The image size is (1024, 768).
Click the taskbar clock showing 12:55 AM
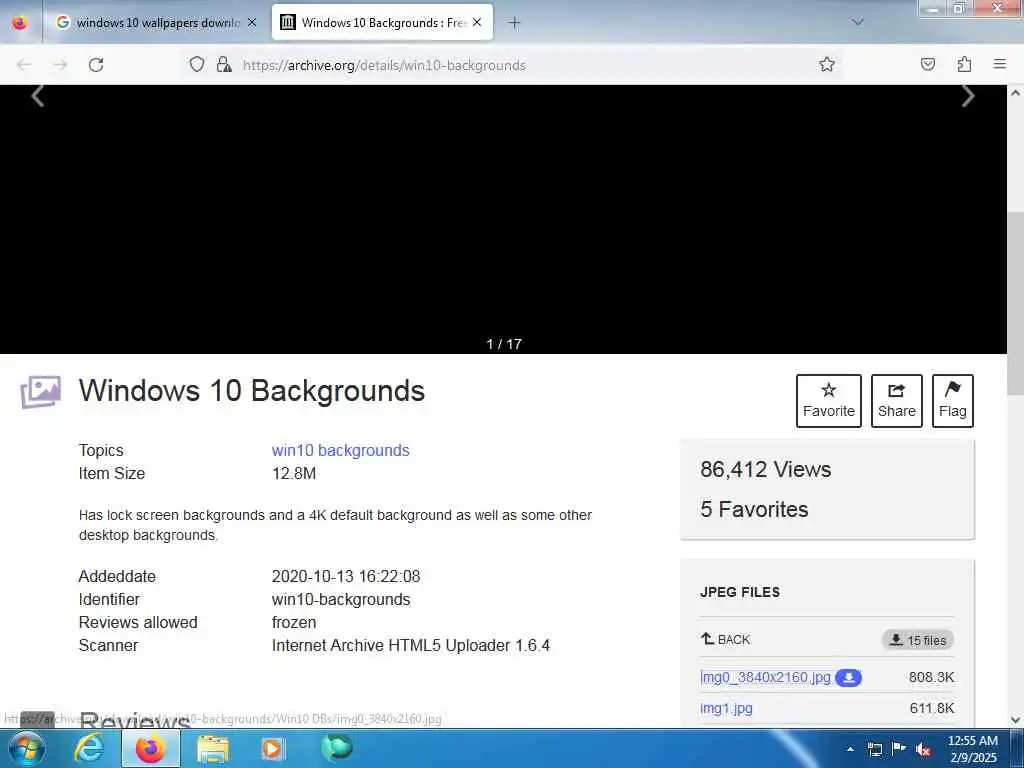pos(972,749)
